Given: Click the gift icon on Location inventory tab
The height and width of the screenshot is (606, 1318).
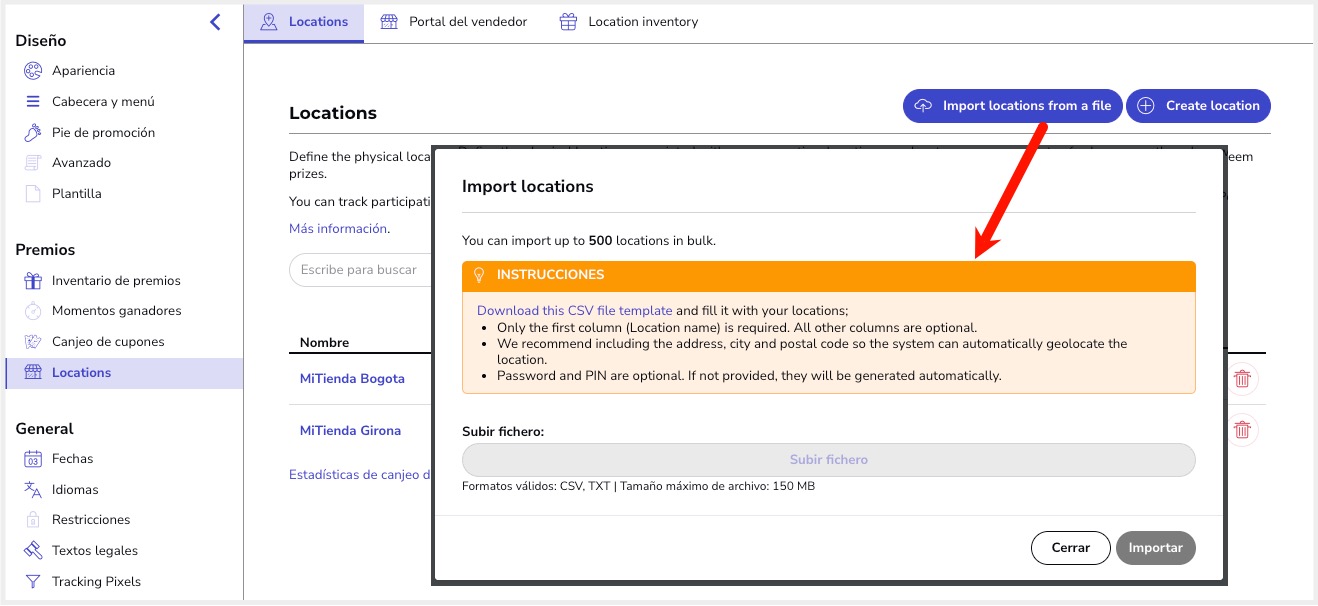Looking at the screenshot, I should (568, 22).
